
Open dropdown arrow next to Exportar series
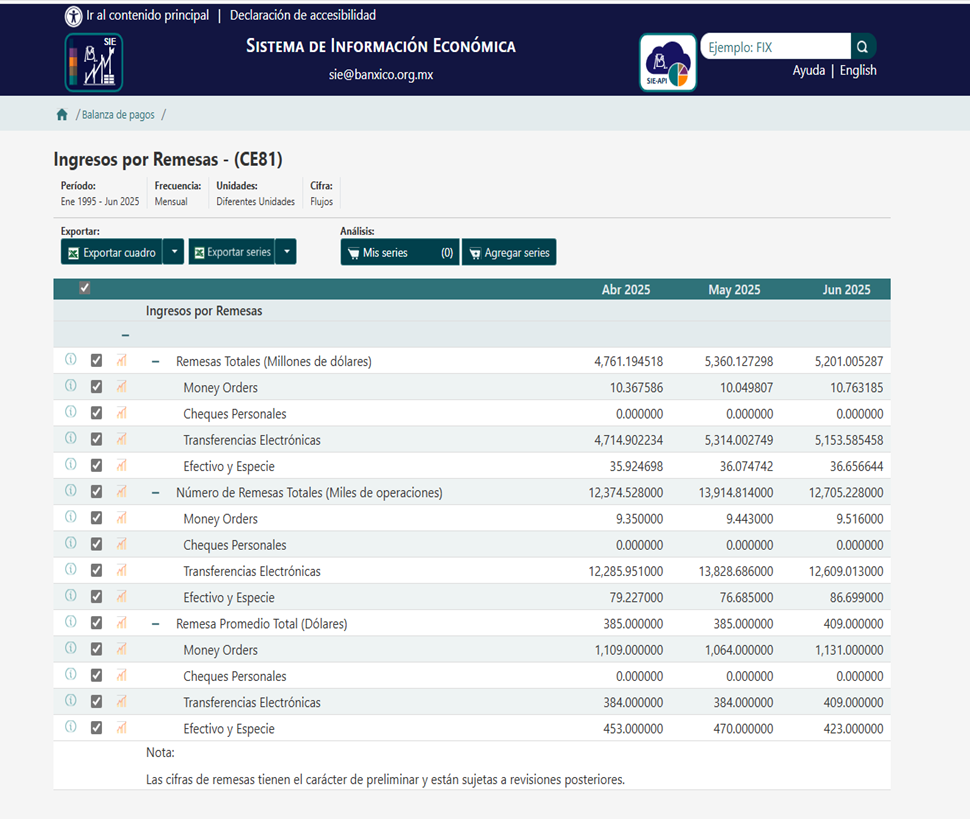pos(286,252)
